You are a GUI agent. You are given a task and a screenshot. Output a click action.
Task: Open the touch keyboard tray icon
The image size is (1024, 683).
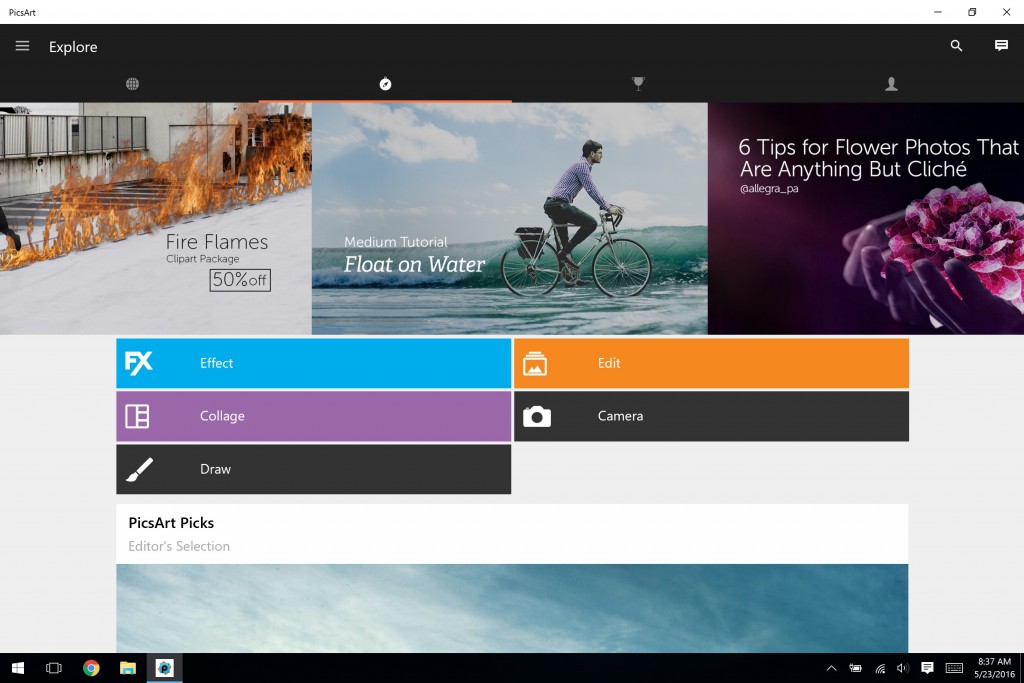[x=954, y=668]
